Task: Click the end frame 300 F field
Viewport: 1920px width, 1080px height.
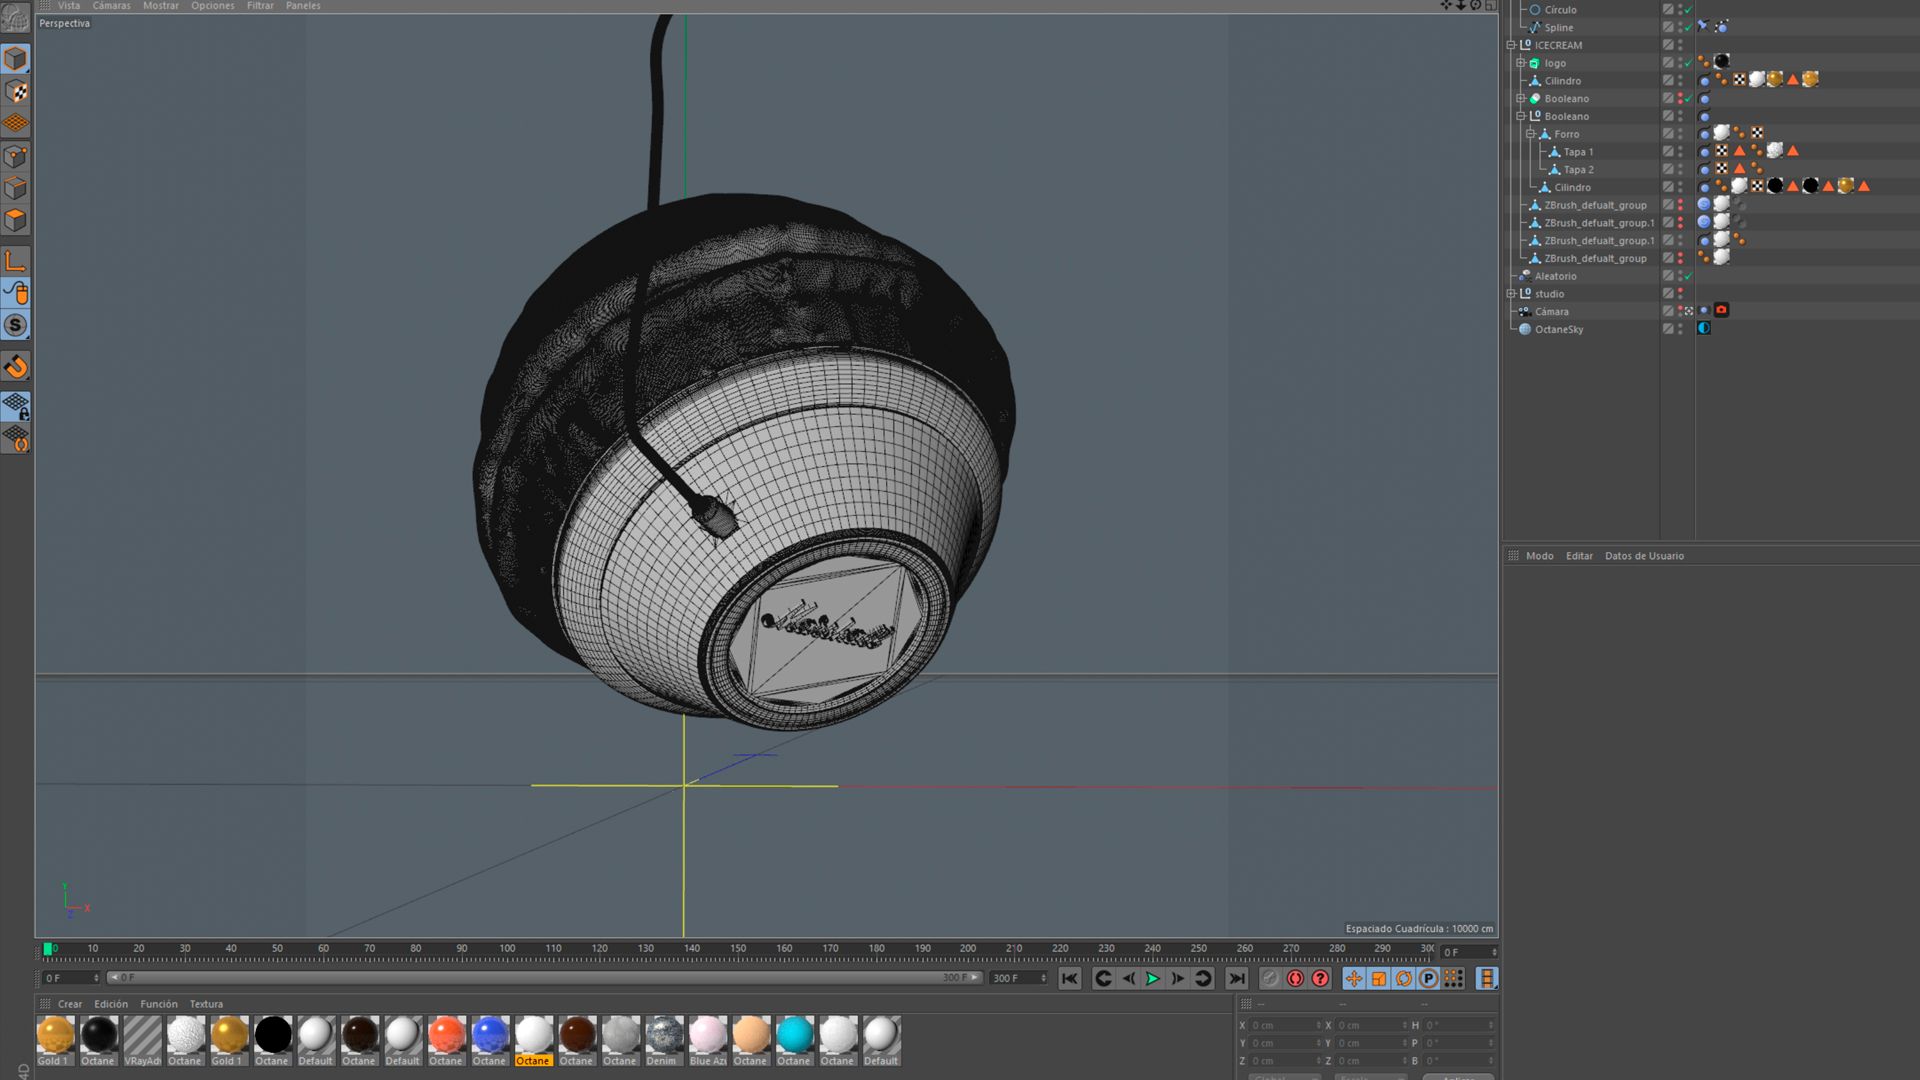Action: (1018, 978)
